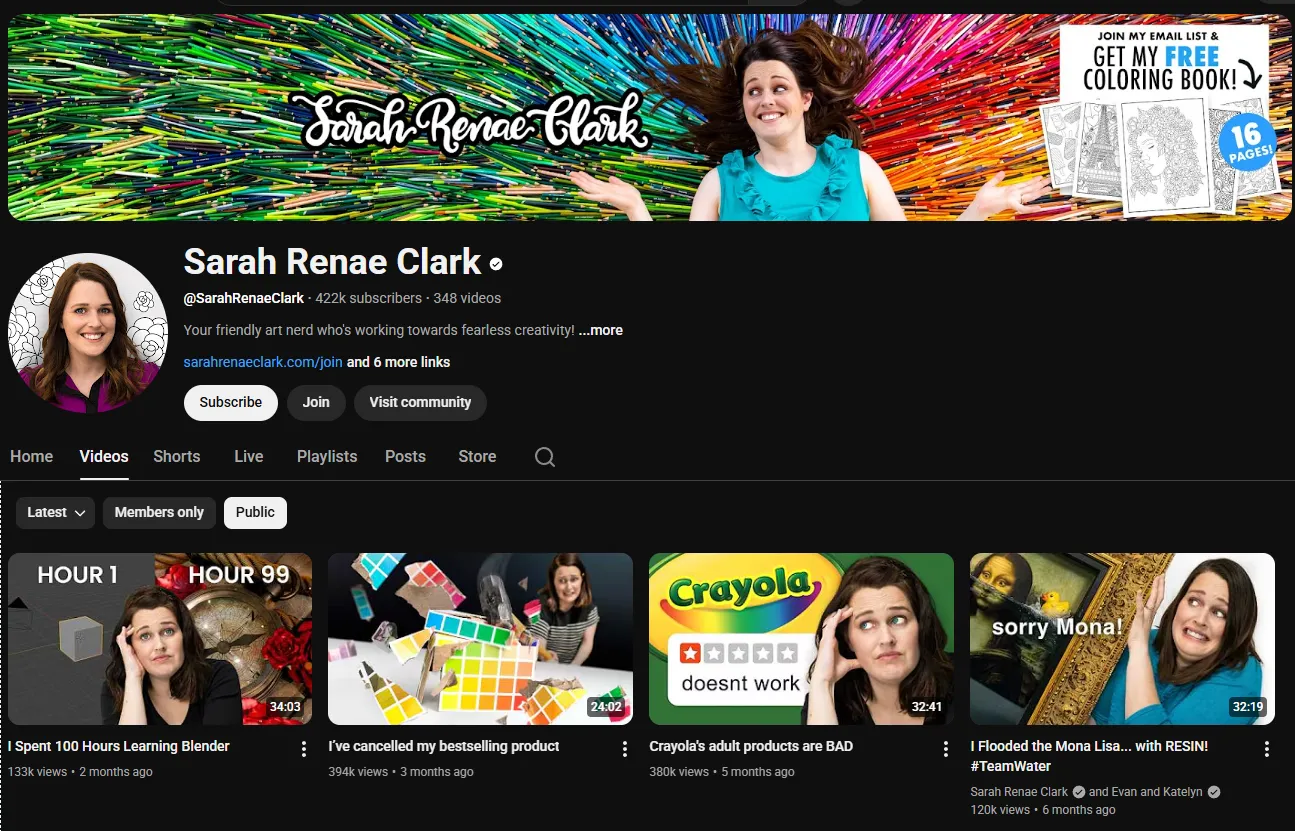Open the Latest sort dropdown
Screen dimensions: 1295x831
[56, 512]
